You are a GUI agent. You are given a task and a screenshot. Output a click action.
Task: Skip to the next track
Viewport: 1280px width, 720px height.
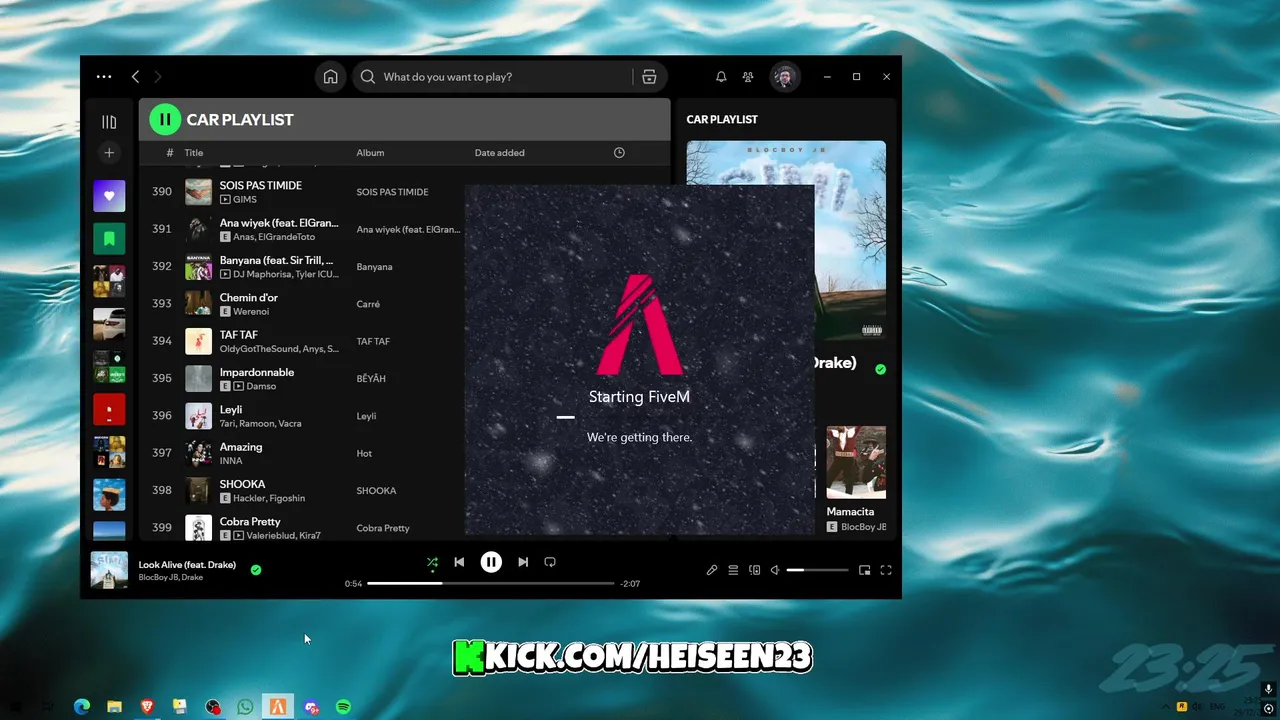[523, 562]
